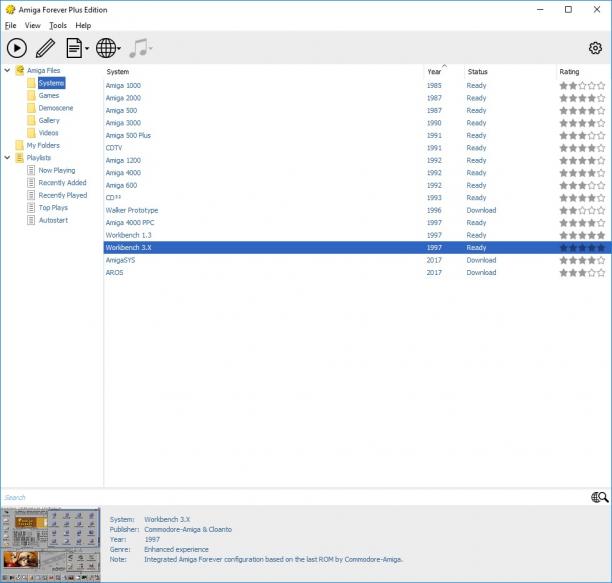612x583 pixels.
Task: Select the Walker Prototype row
Action: pos(357,210)
